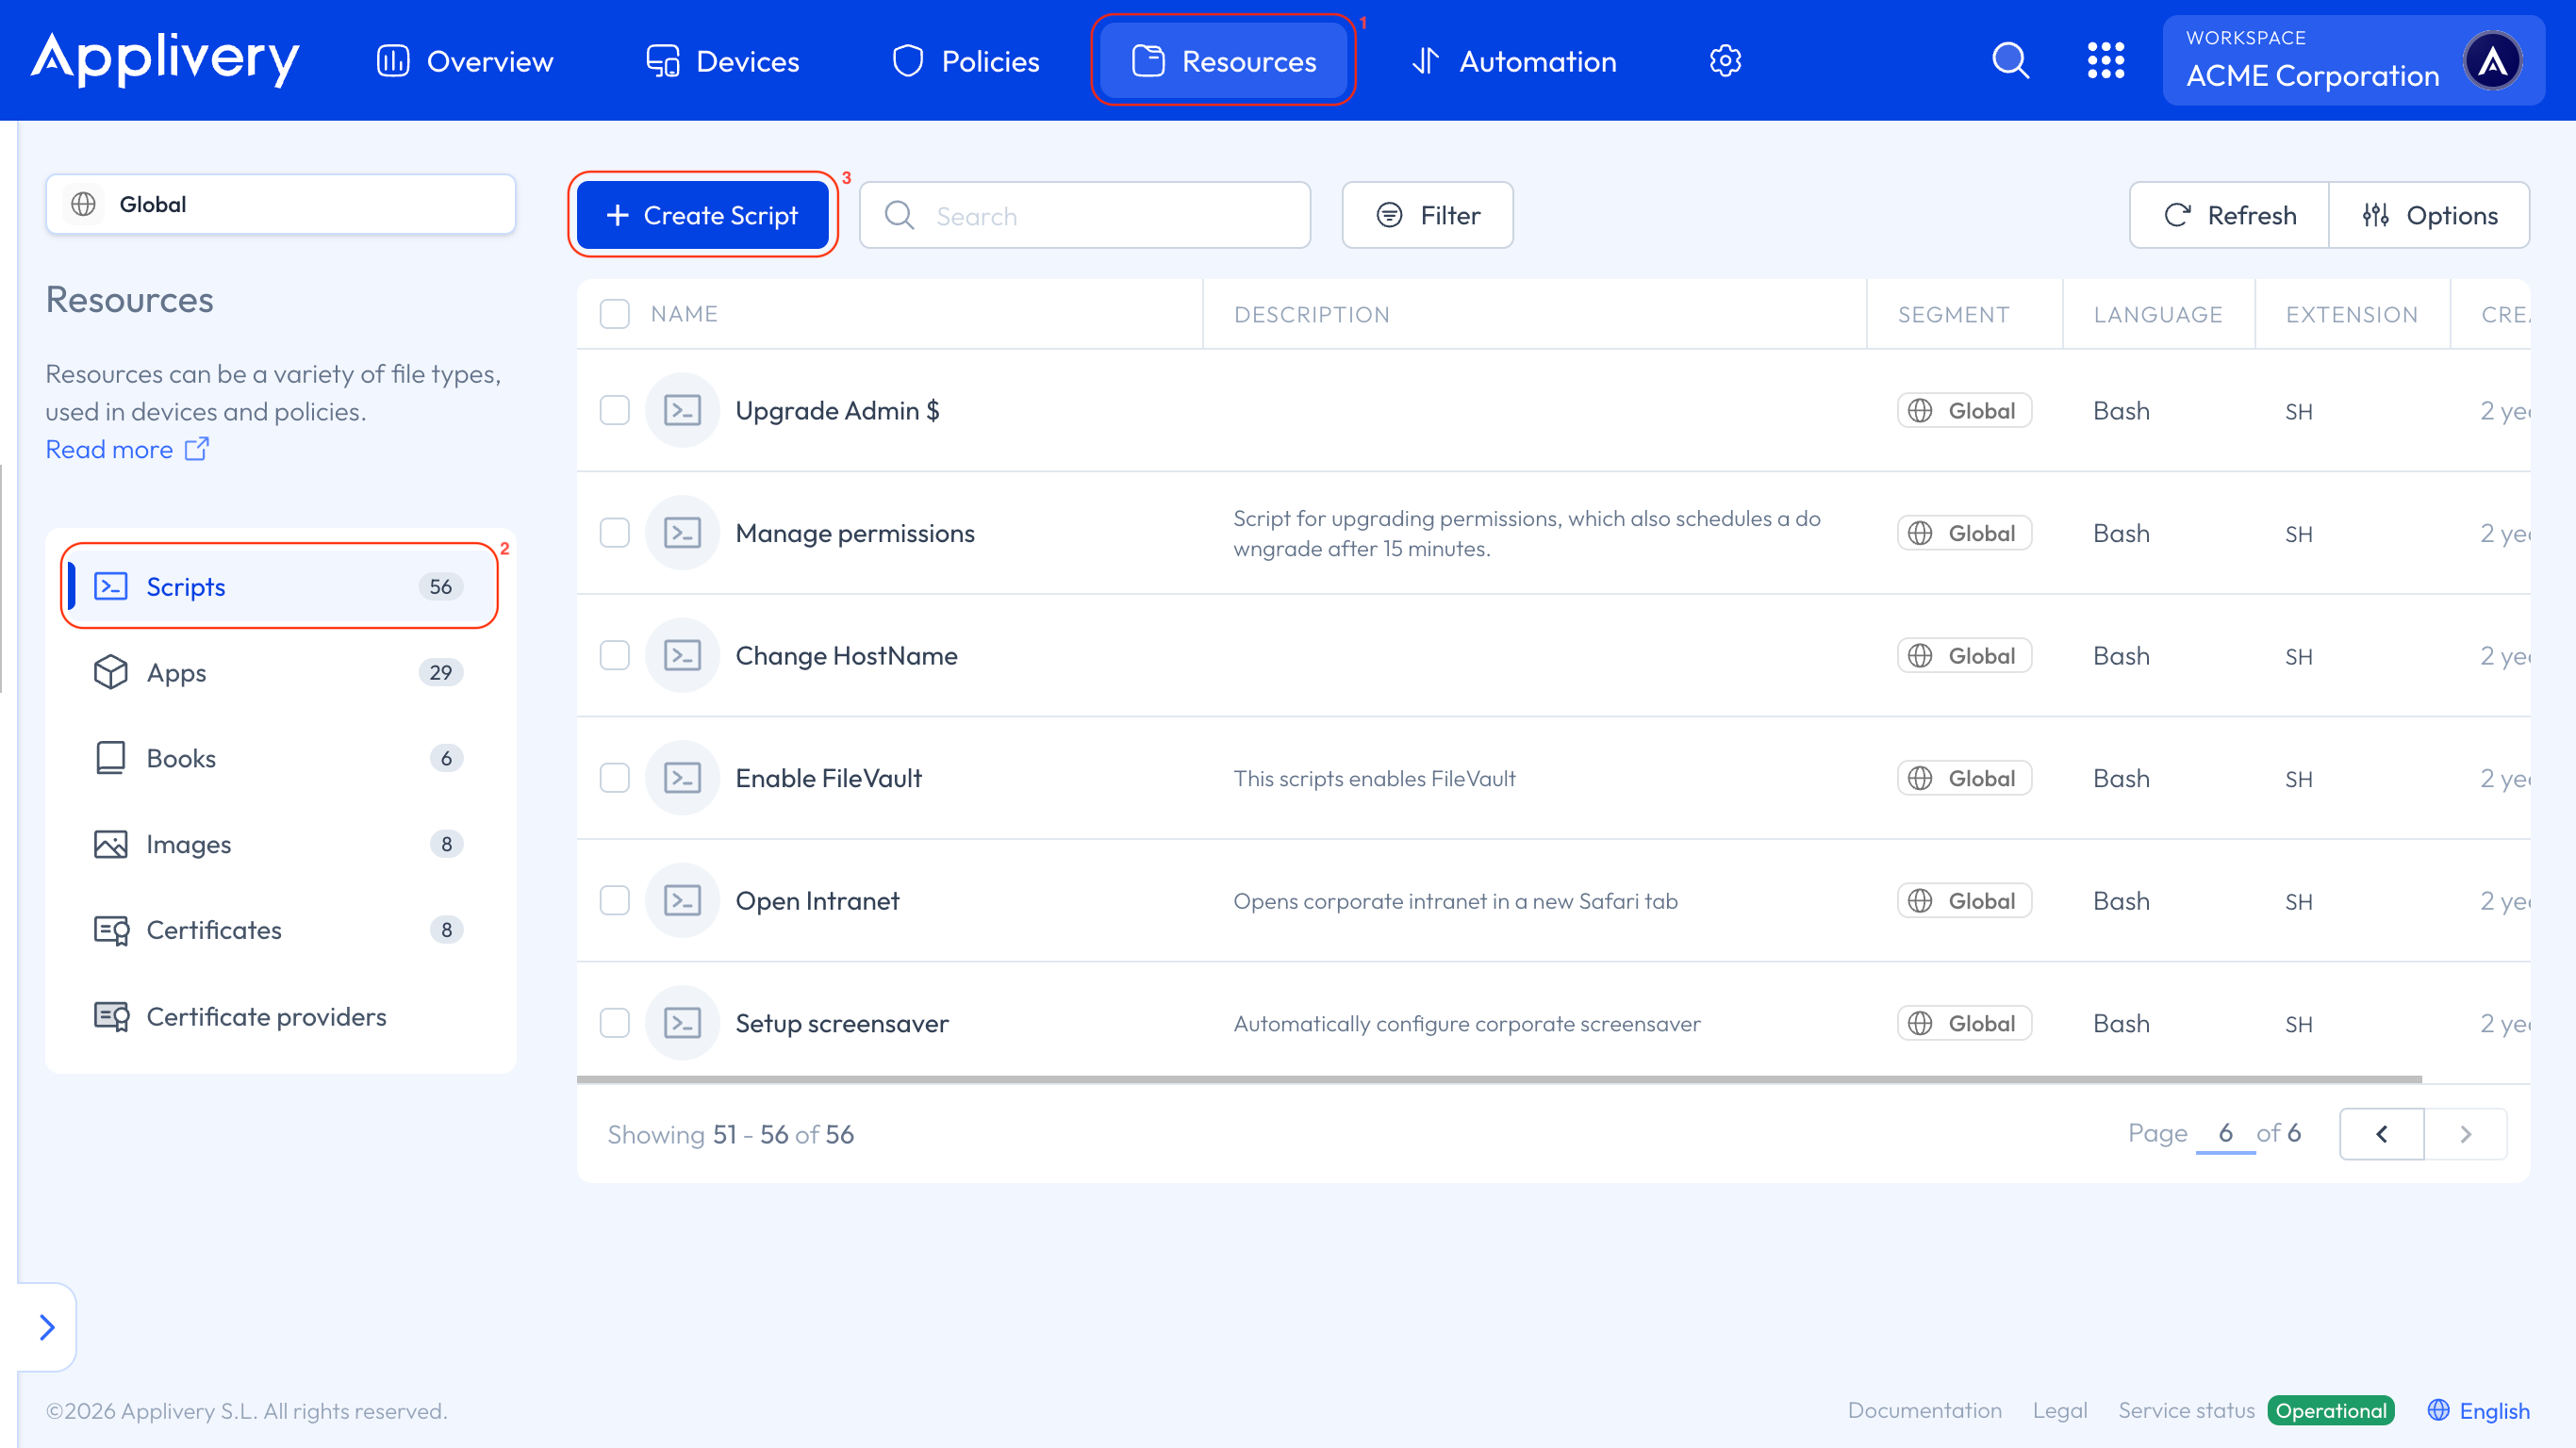The width and height of the screenshot is (2576, 1448).
Task: Click the horizontal table scrollbar
Action: tap(1498, 1080)
